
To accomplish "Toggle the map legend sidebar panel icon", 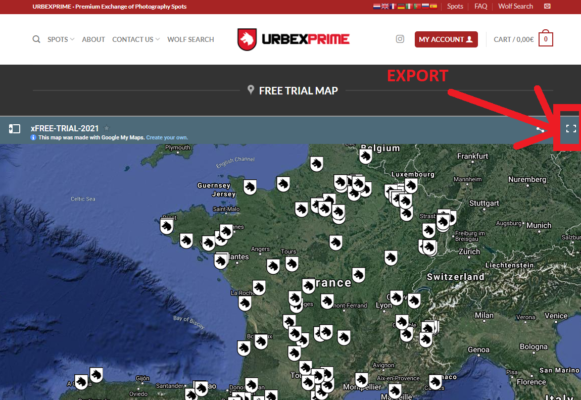I will click(14, 129).
